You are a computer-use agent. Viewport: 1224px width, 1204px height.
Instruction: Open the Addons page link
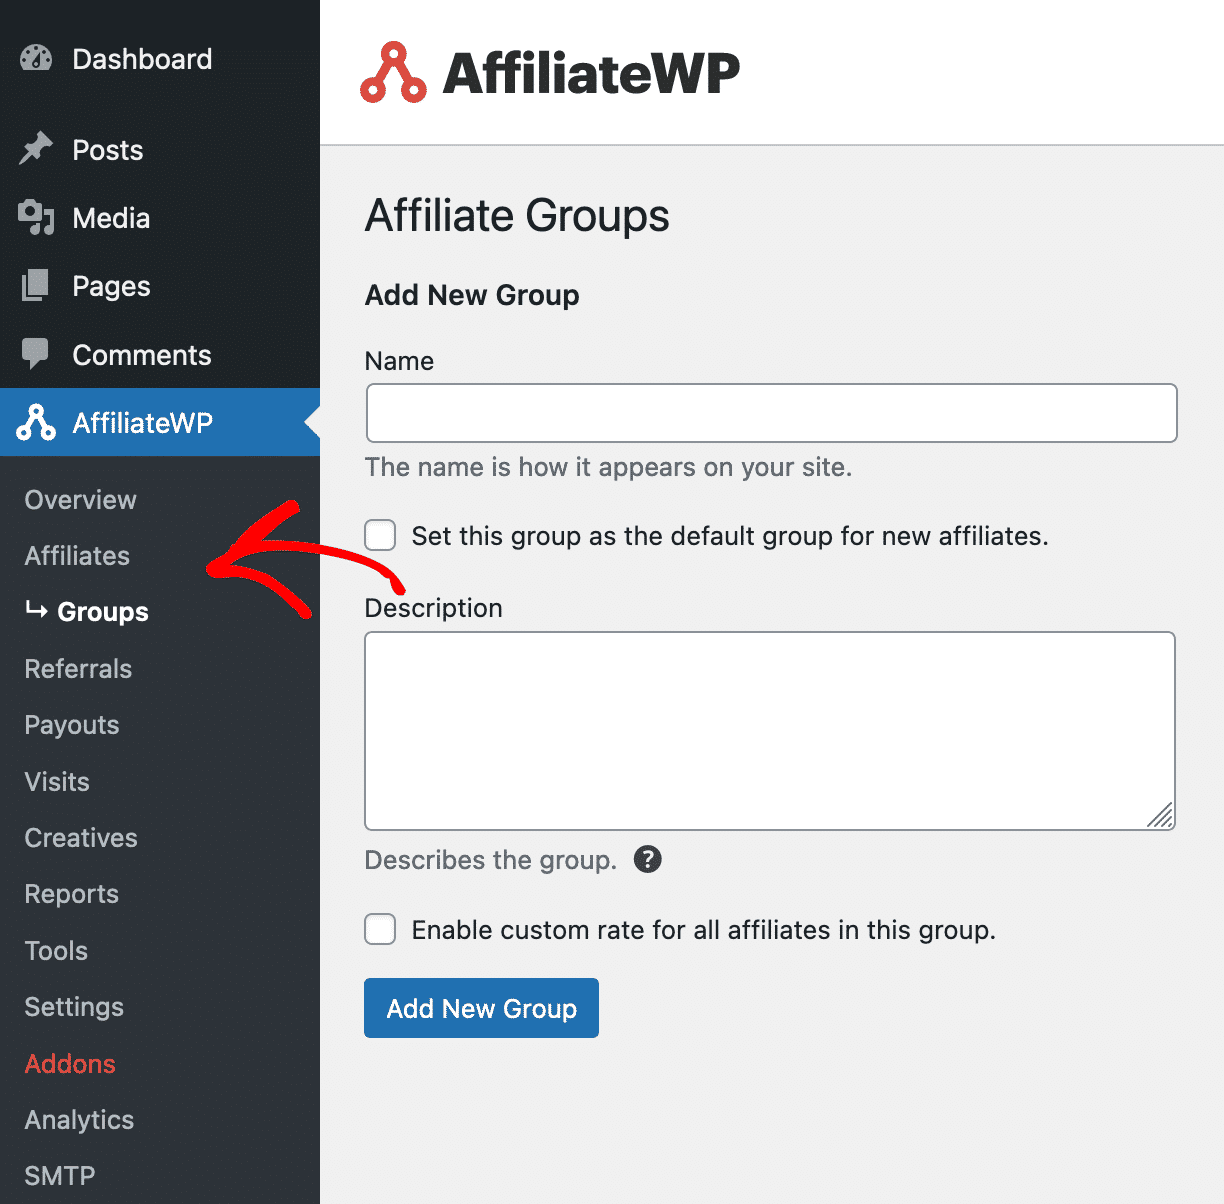pos(70,1064)
